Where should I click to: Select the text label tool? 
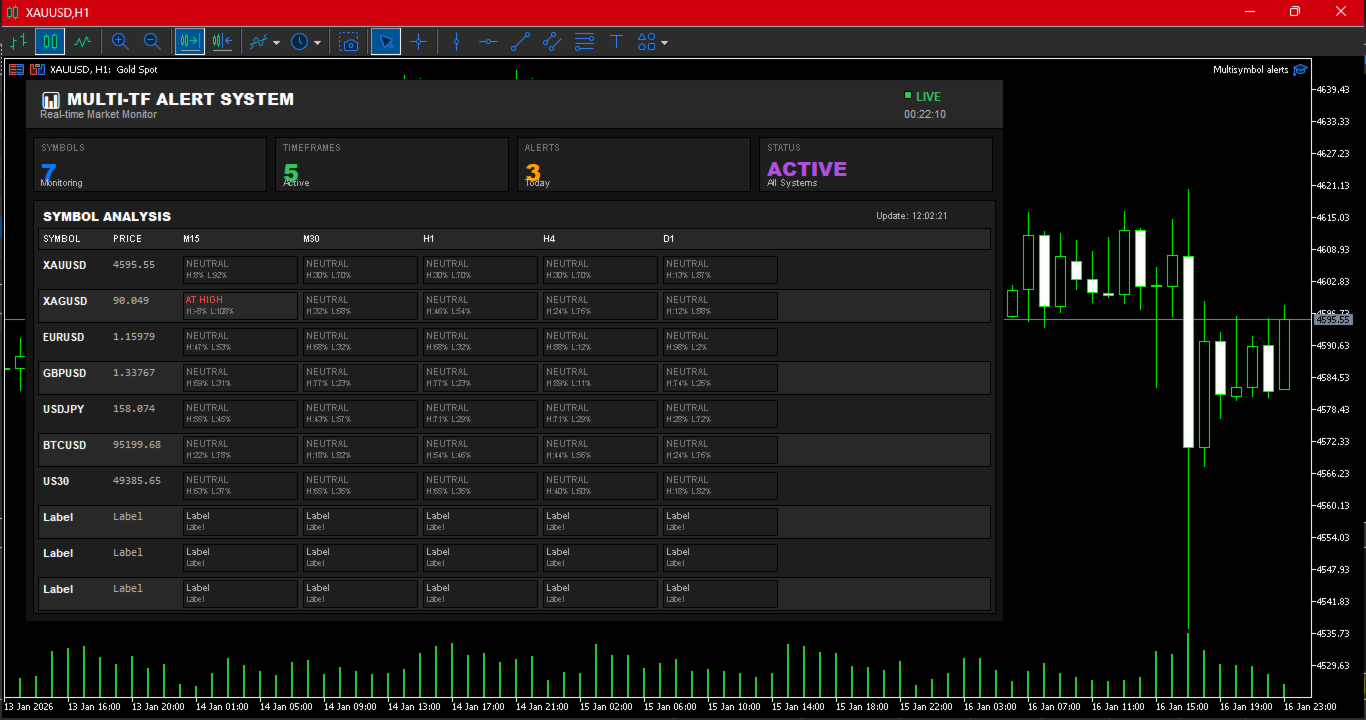(616, 41)
